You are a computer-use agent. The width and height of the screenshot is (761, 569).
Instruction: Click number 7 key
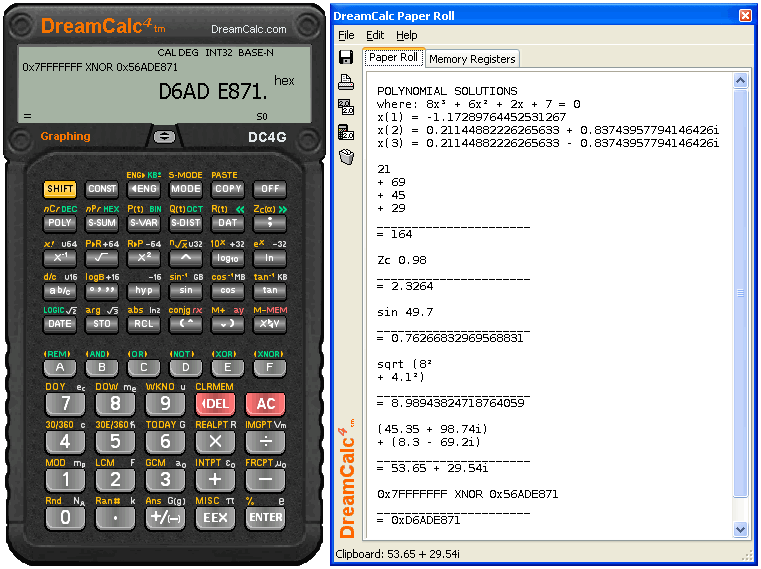pos(65,403)
